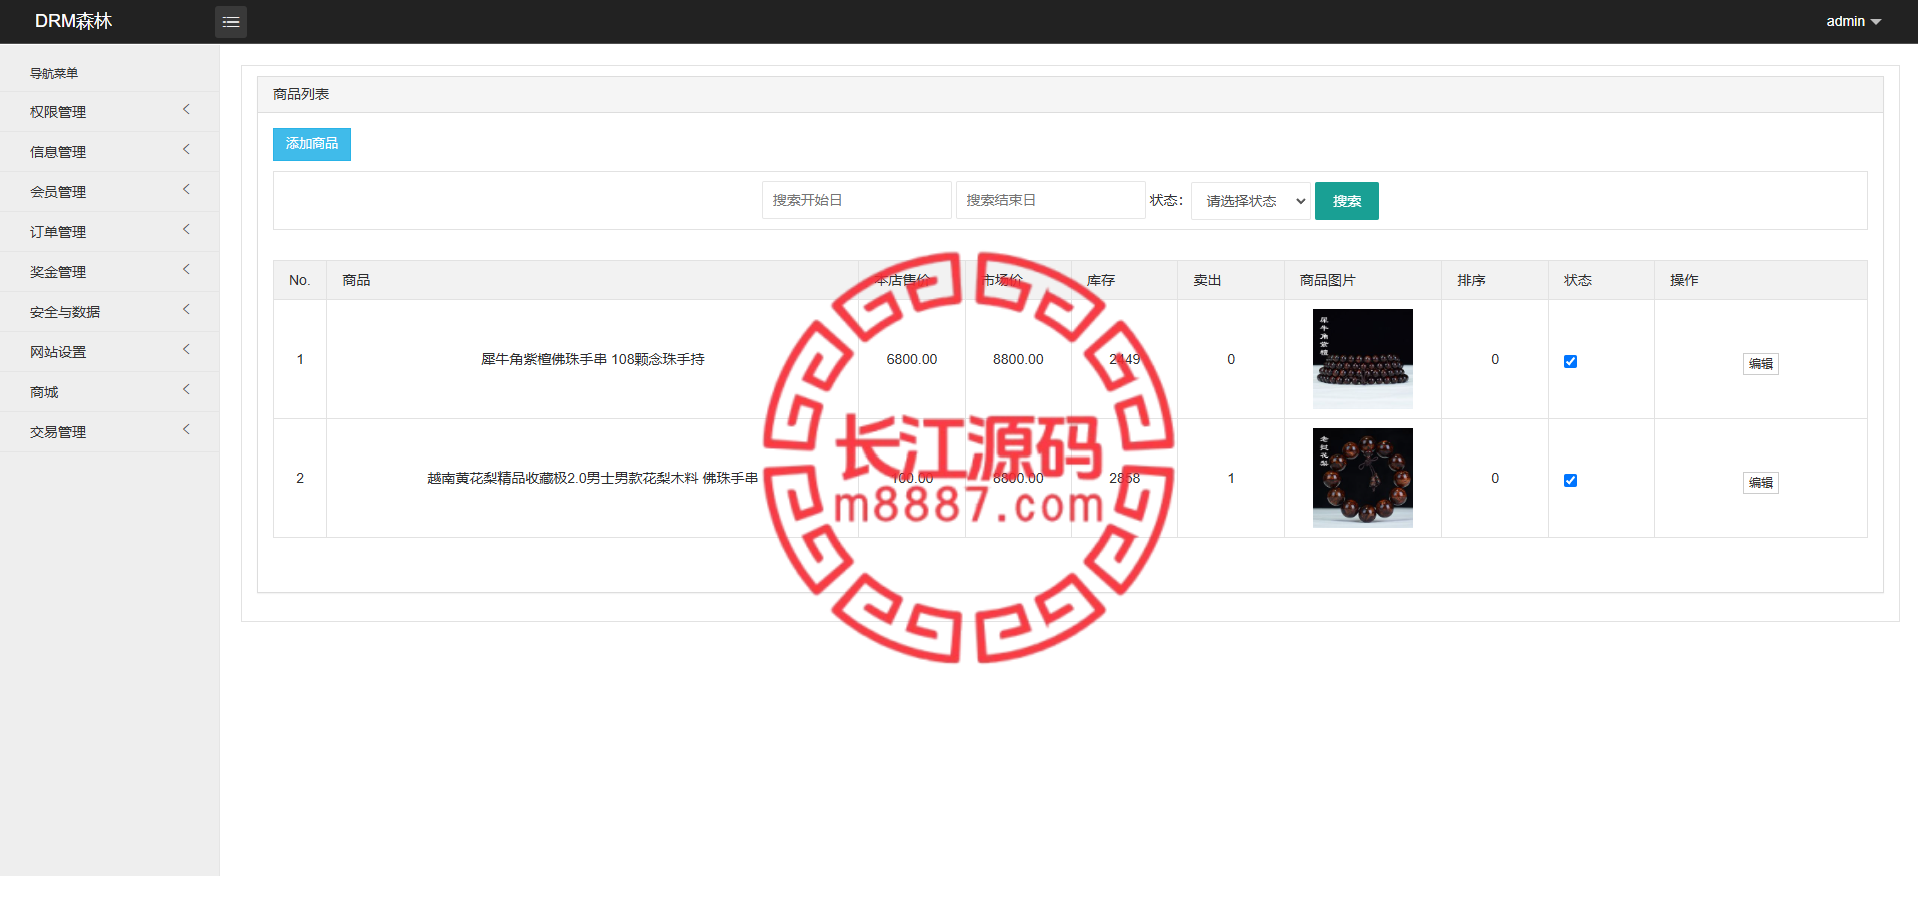Click the chevron beside 网站设置
Viewport: 1918px width, 913px height.
[x=186, y=350]
